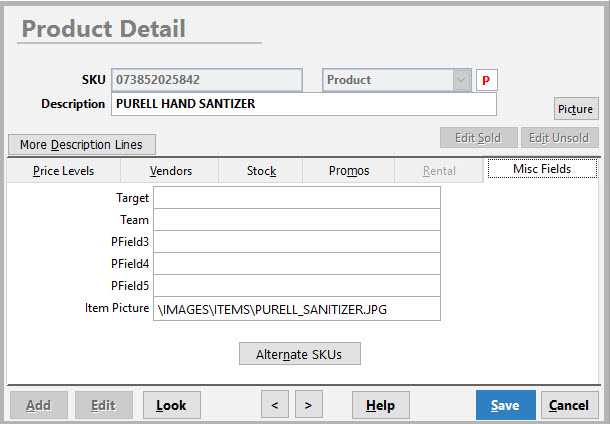Select the Misc Fields tab
Viewport: 610px width, 424px height.
click(x=542, y=169)
